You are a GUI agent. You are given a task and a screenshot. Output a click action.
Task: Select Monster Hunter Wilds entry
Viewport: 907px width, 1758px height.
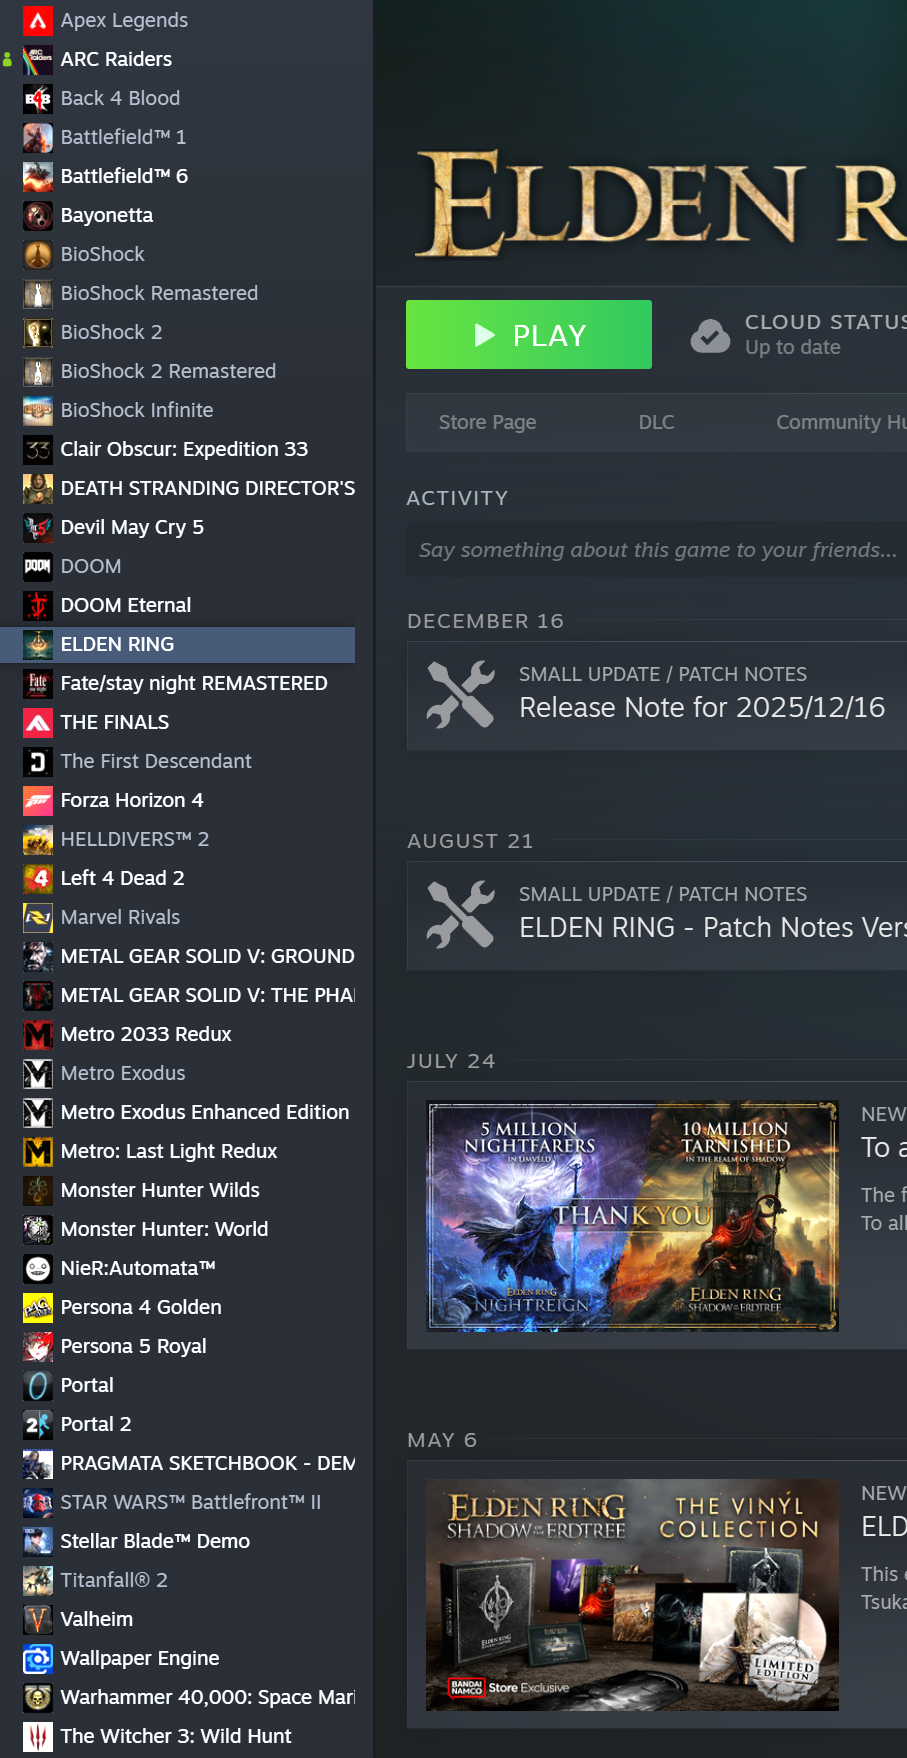click(x=178, y=1190)
